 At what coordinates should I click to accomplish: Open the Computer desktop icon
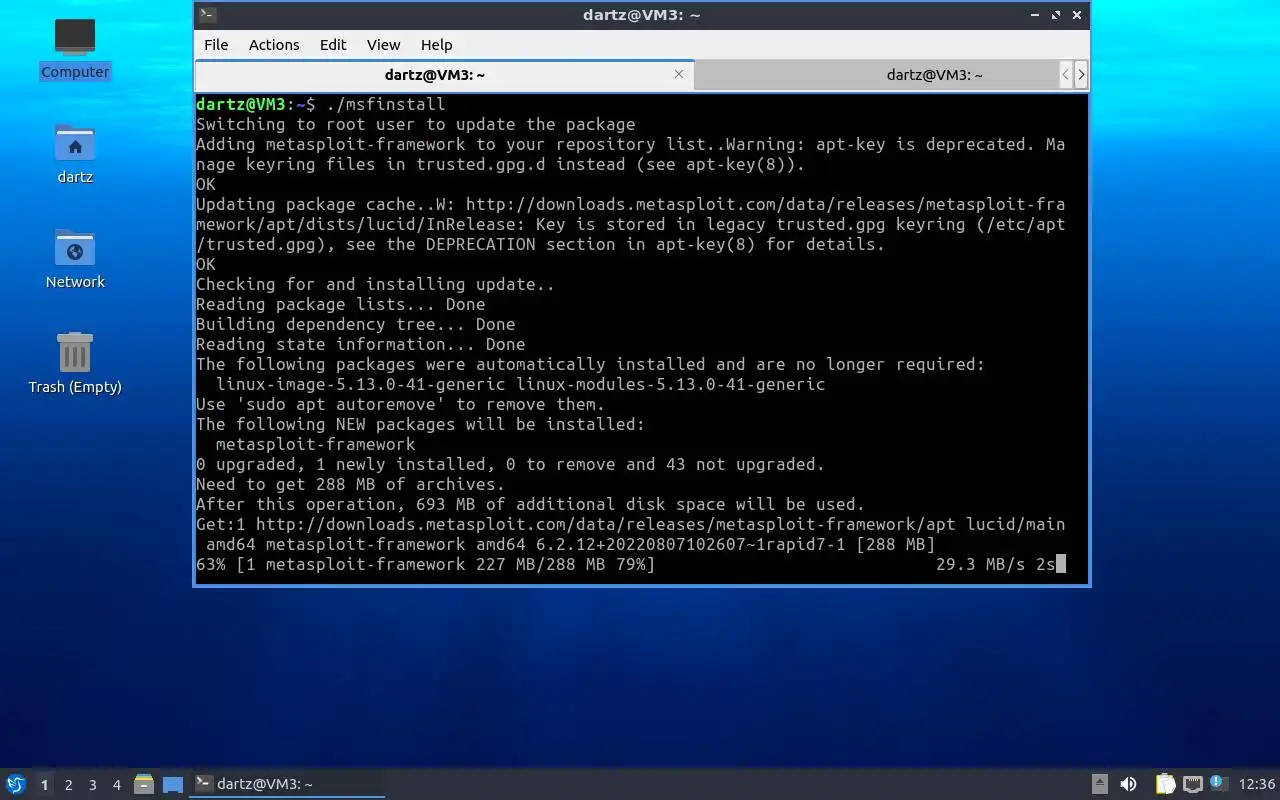pos(75,48)
